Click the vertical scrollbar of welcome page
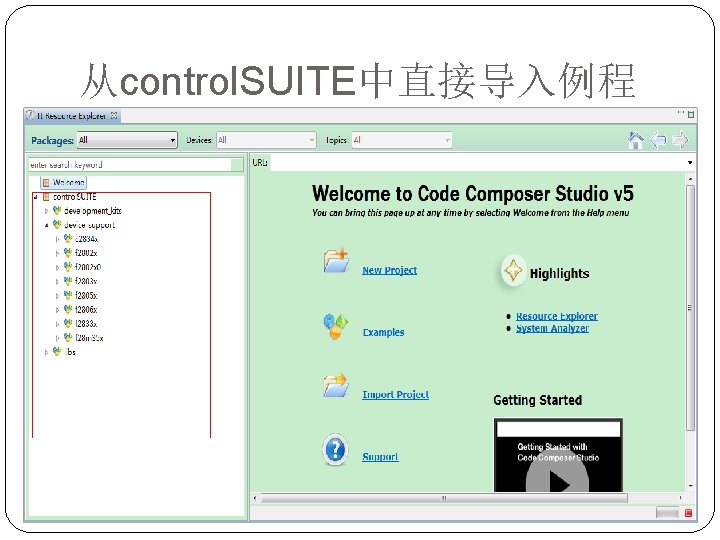Viewport: 720px width, 540px height. coord(690,307)
